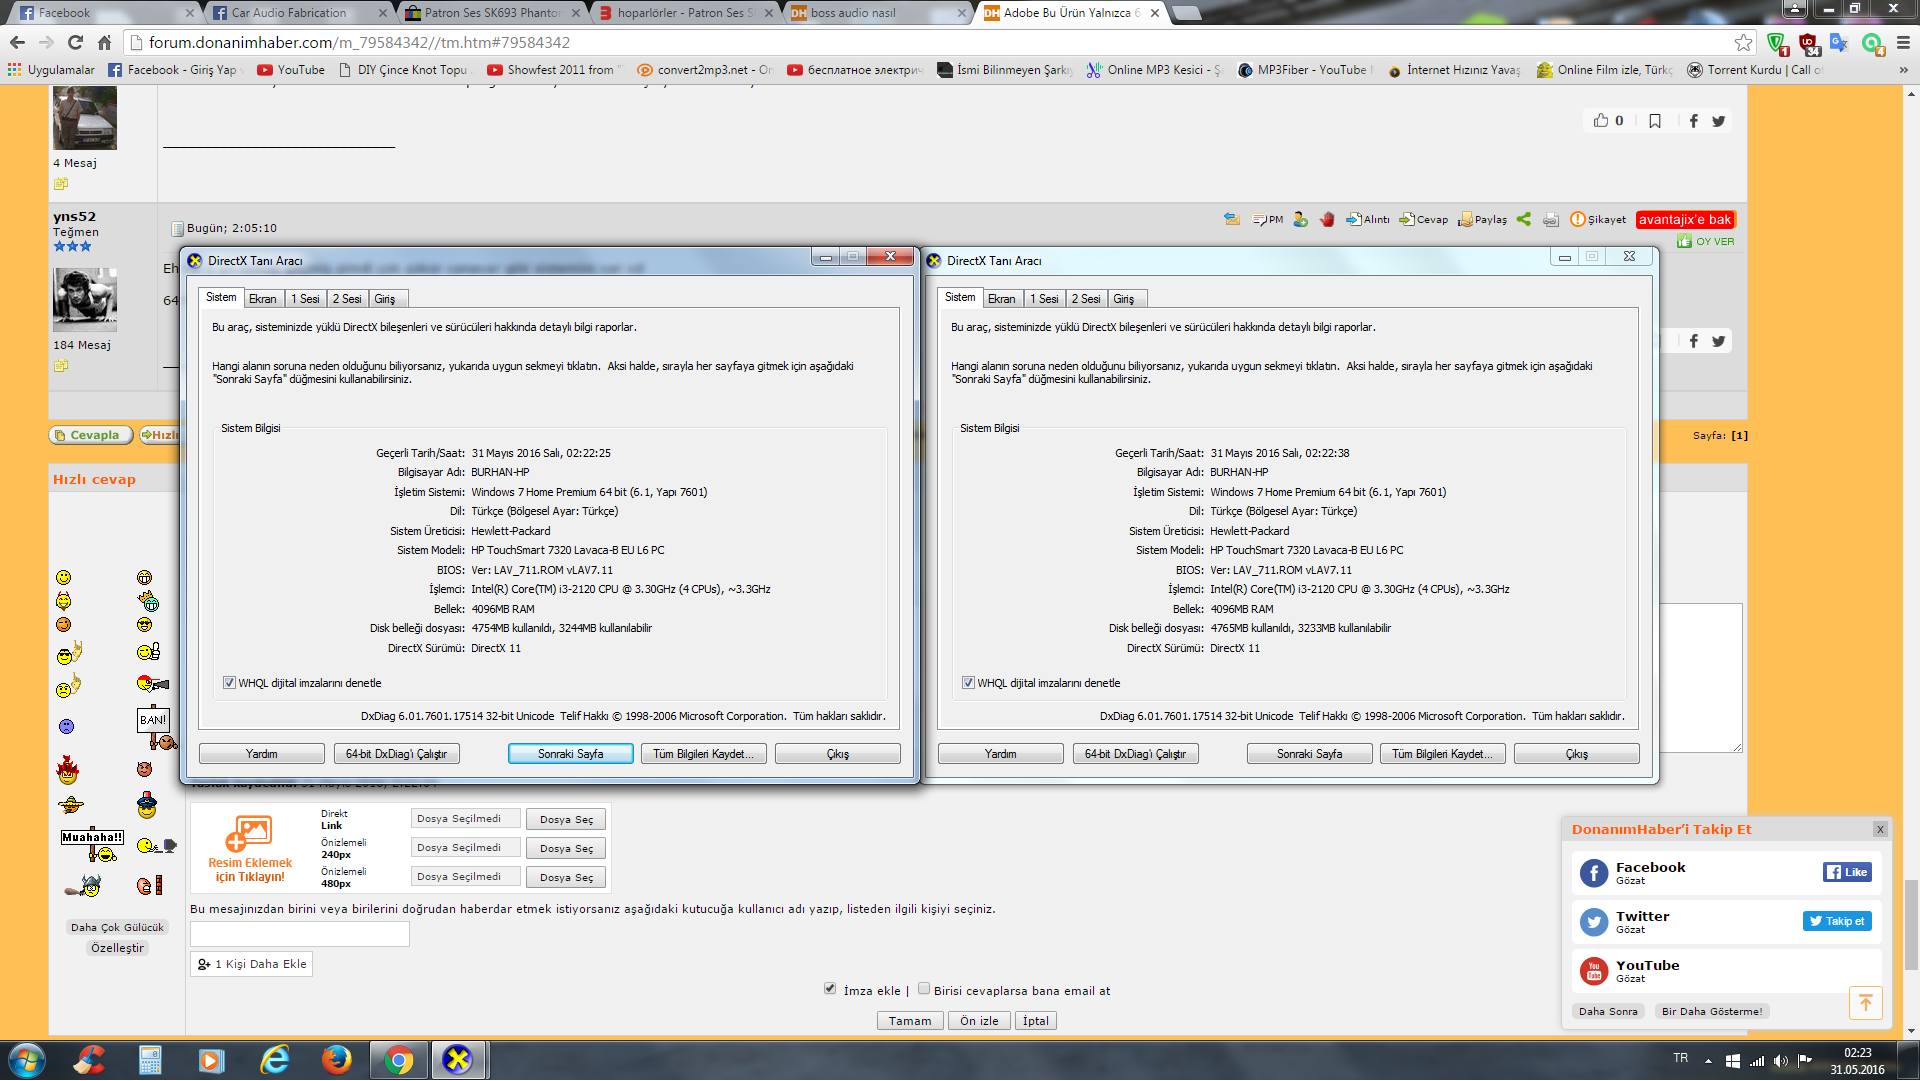Click Cevapla button
The width and height of the screenshot is (1920, 1081).
(x=91, y=435)
